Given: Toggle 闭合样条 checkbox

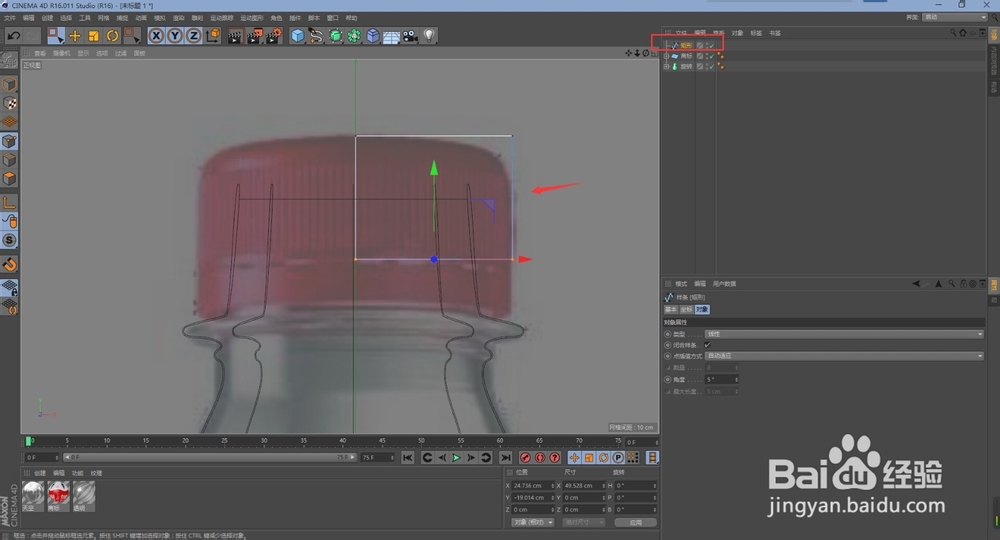Looking at the screenshot, I should 707,345.
